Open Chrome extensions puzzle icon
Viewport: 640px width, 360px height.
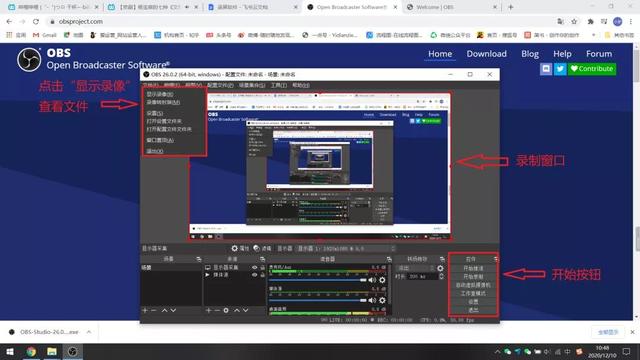[590, 21]
